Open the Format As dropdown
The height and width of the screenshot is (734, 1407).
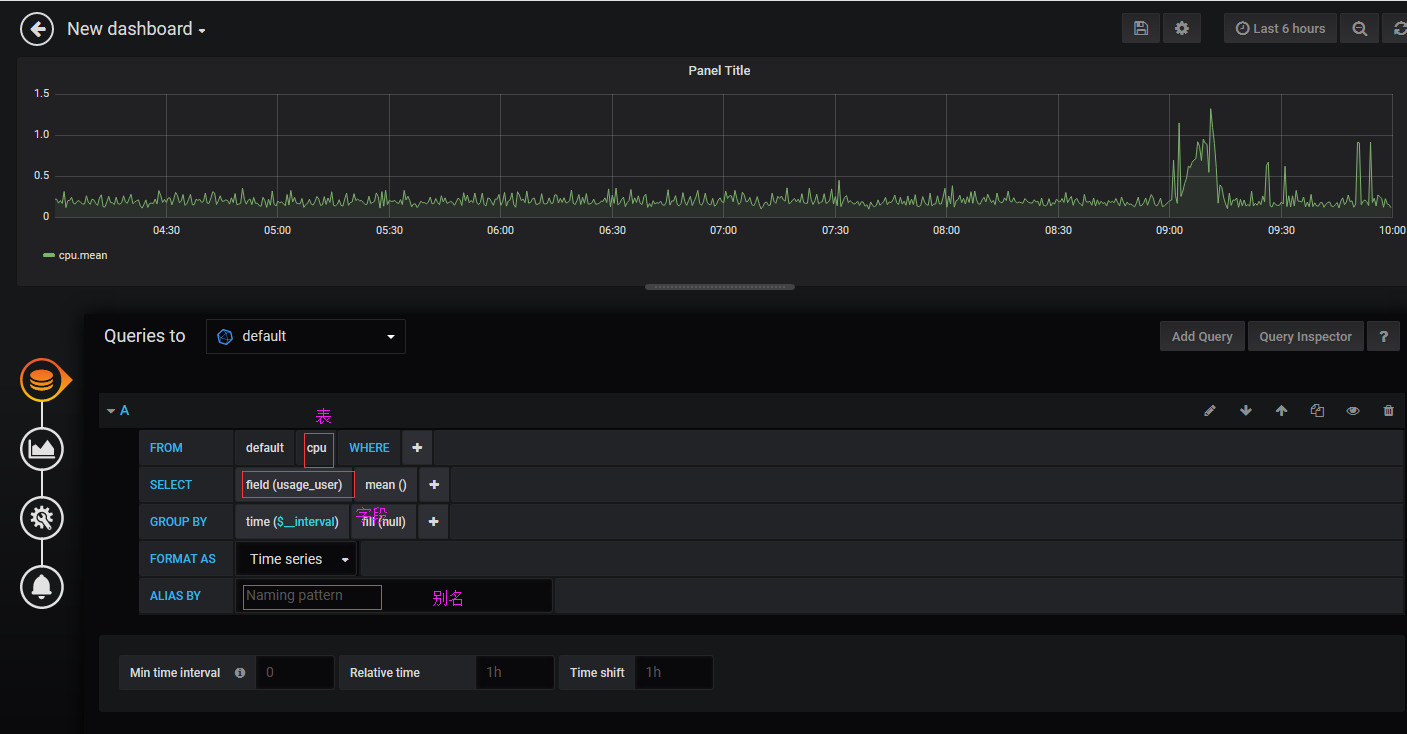296,559
